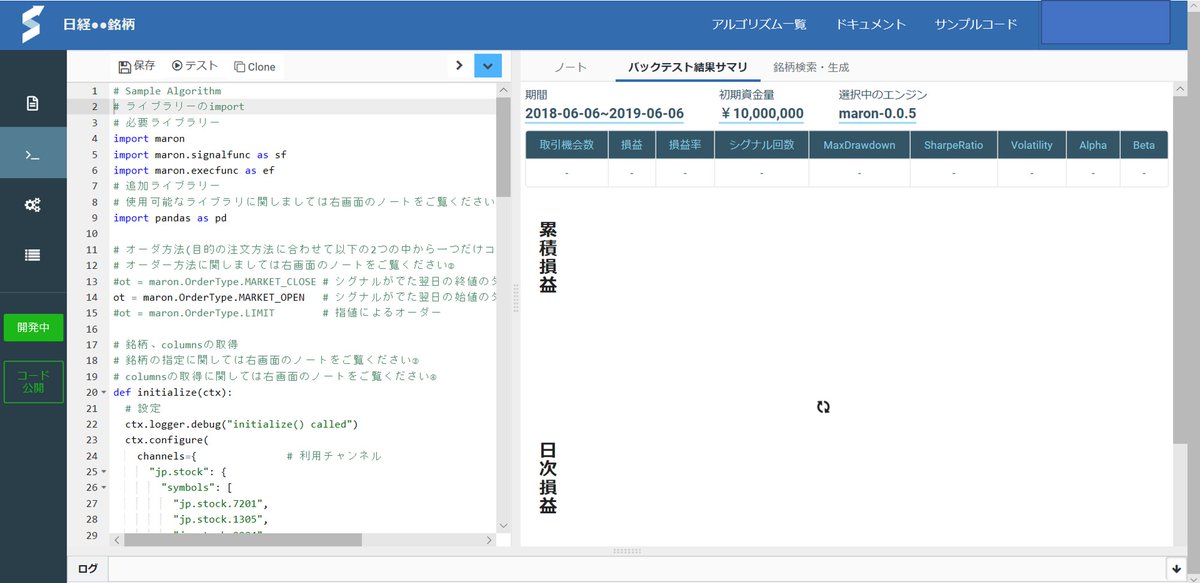The image size is (1200, 583).
Task: Click the 損益率 column header
Action: 685,145
